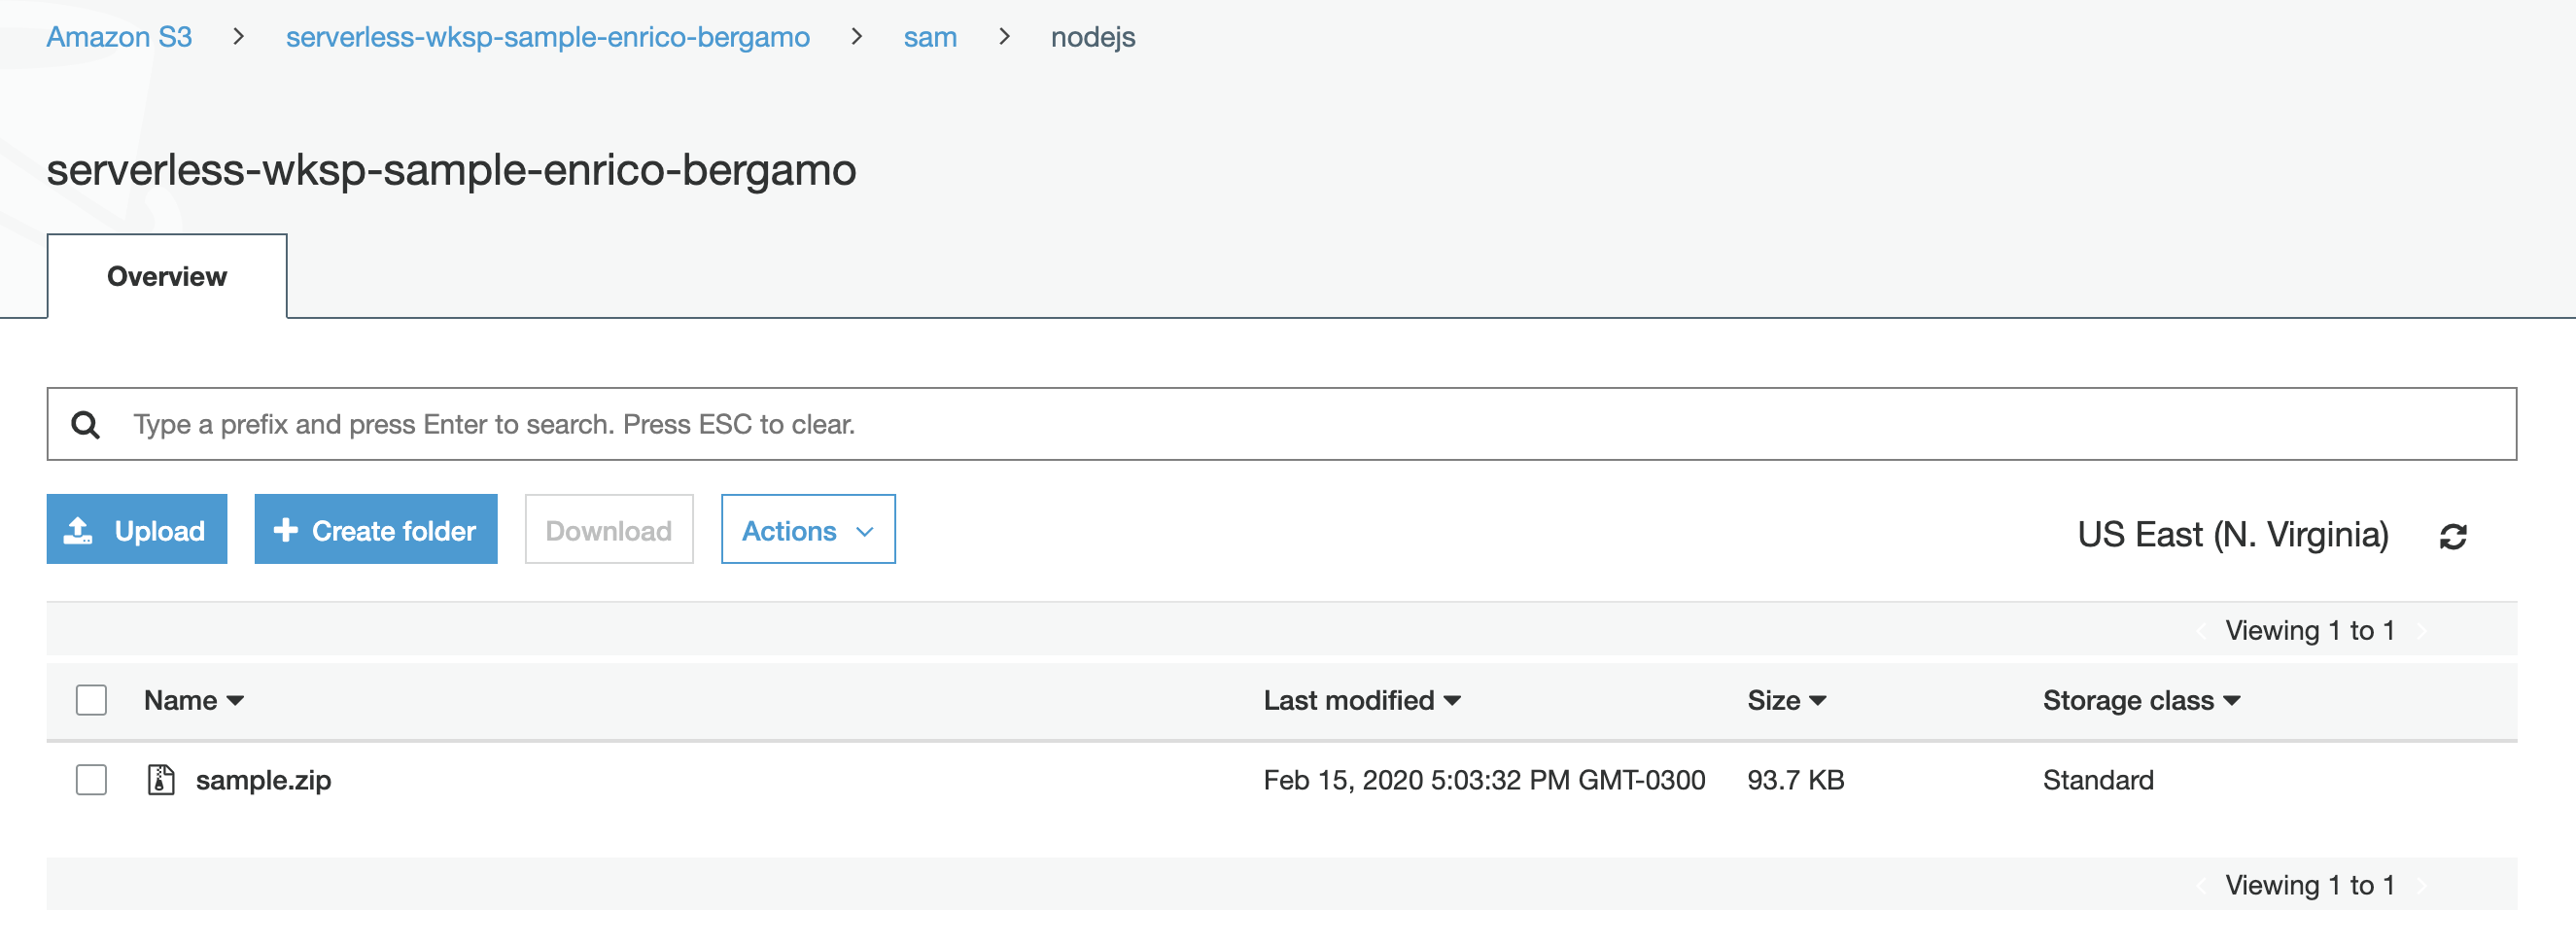Open the Actions dropdown menu
The width and height of the screenshot is (2576, 947).
pos(808,530)
